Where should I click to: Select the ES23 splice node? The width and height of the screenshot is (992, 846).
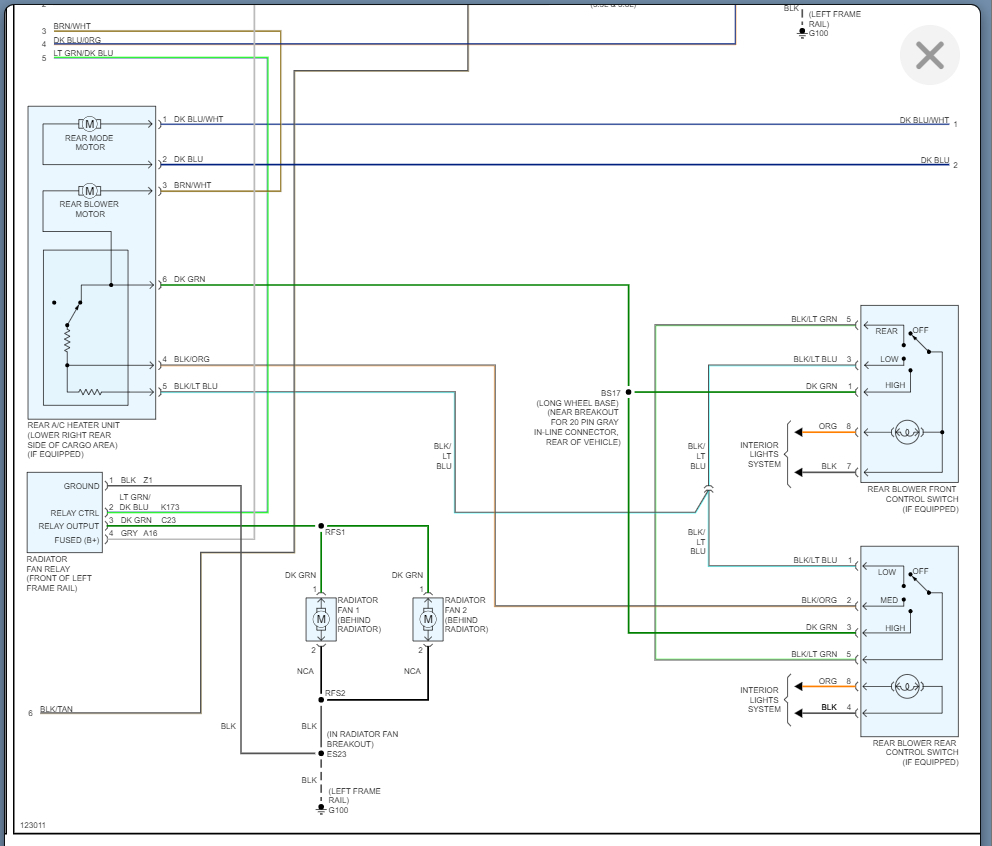coord(321,753)
